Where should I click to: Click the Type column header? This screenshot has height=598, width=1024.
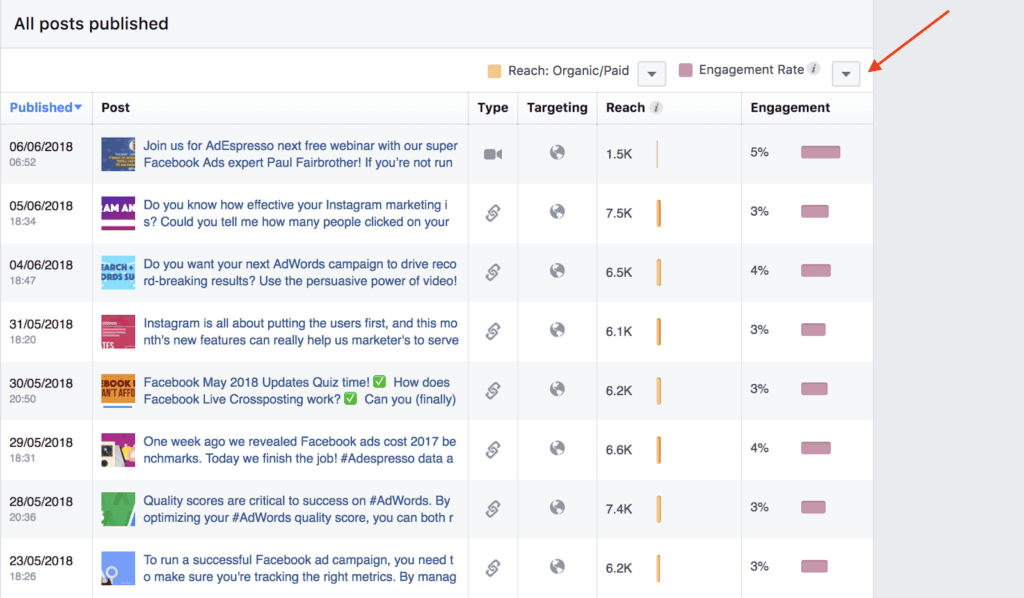coord(492,108)
